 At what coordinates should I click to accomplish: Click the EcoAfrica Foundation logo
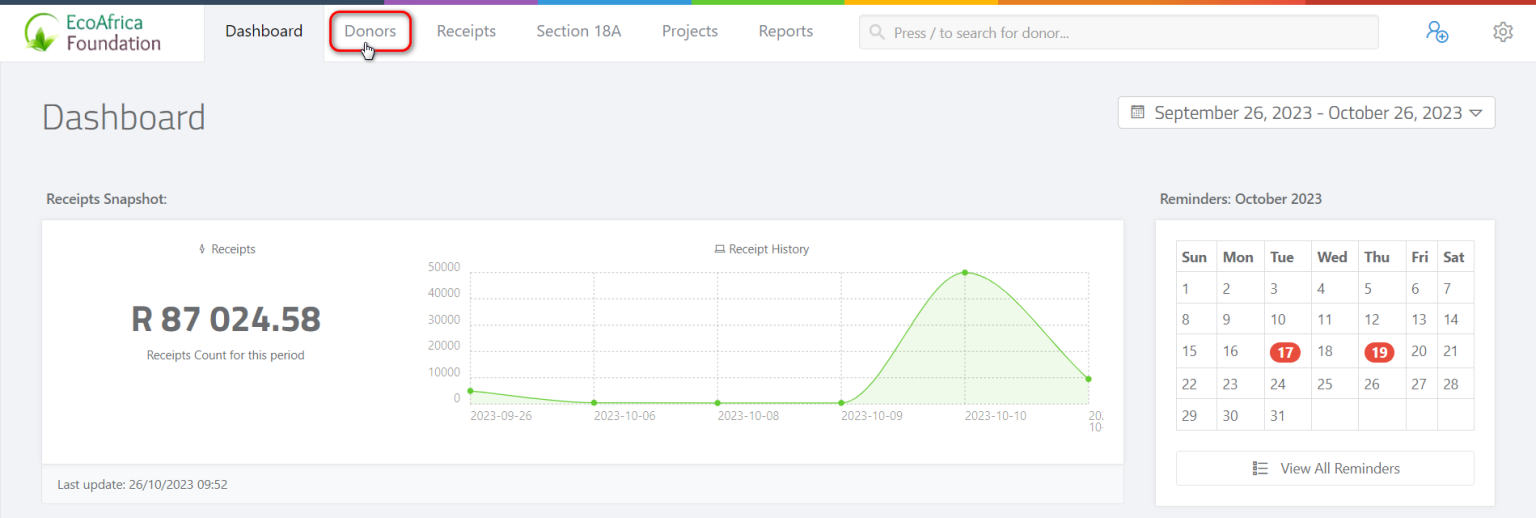[93, 32]
